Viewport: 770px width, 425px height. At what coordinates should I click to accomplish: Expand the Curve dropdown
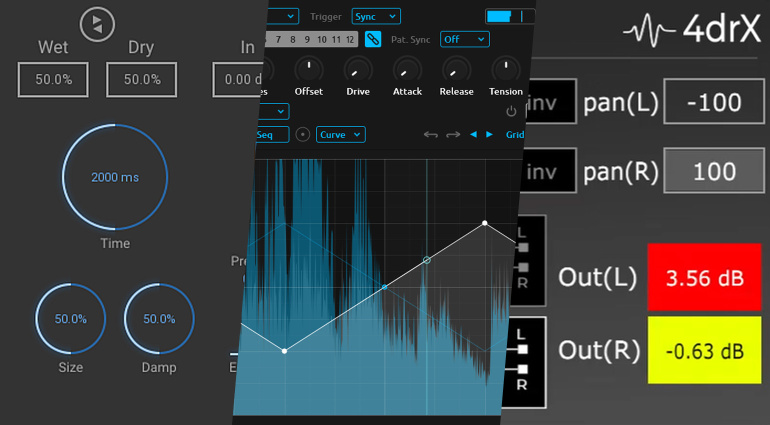pyautogui.click(x=340, y=134)
